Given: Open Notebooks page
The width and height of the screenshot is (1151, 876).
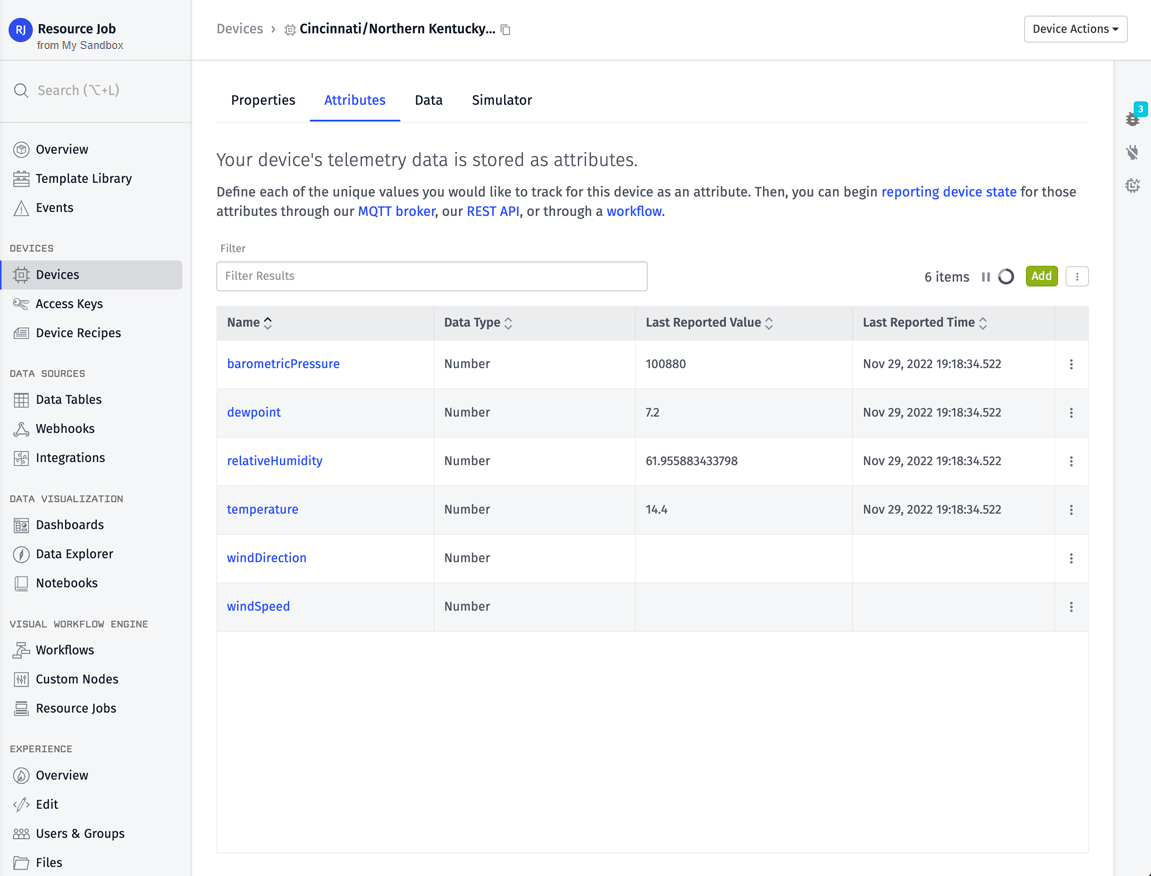Looking at the screenshot, I should (x=66, y=583).
